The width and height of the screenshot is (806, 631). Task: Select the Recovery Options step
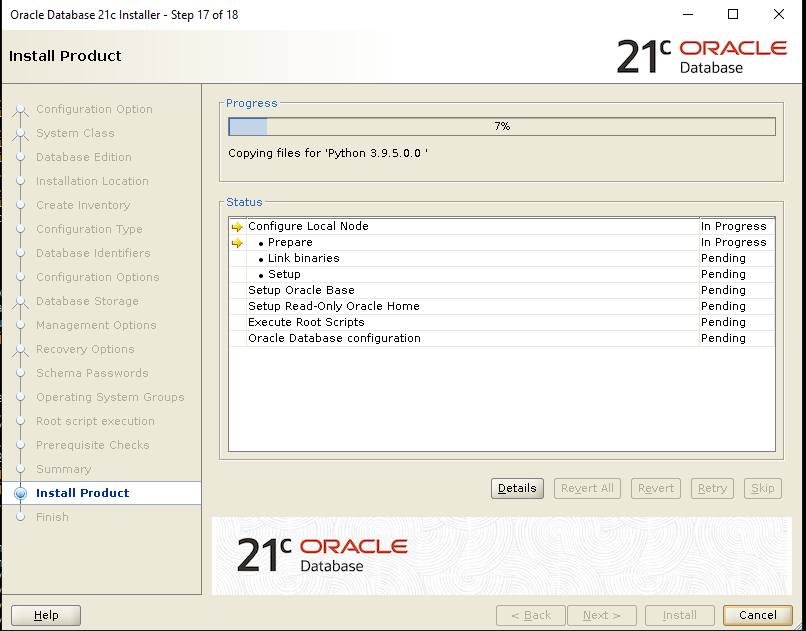tap(85, 349)
